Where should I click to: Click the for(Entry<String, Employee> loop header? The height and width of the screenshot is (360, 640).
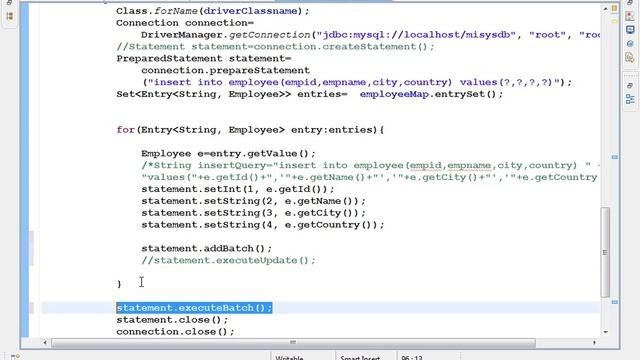coord(250,130)
